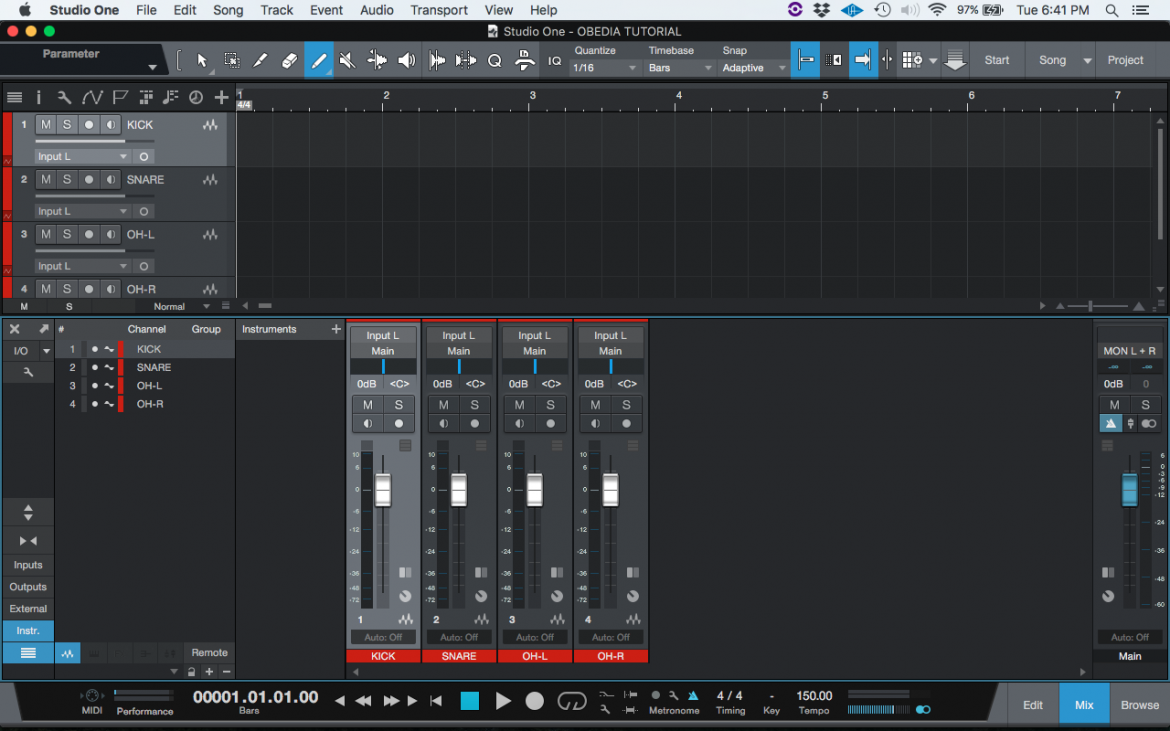Show the Instr. panel in the console
This screenshot has width=1170, height=731.
coord(27,631)
